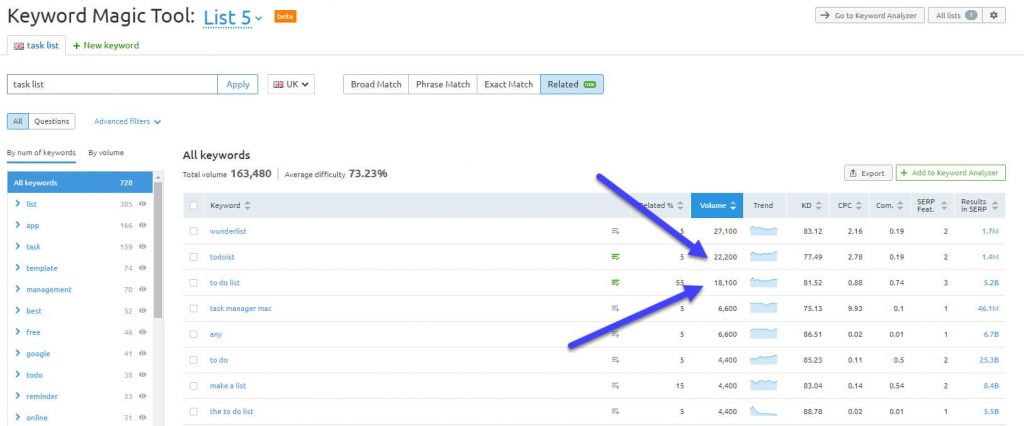Screen dimensions: 1024x426
Task: Check the to do list row checkbox
Action: (x=193, y=283)
